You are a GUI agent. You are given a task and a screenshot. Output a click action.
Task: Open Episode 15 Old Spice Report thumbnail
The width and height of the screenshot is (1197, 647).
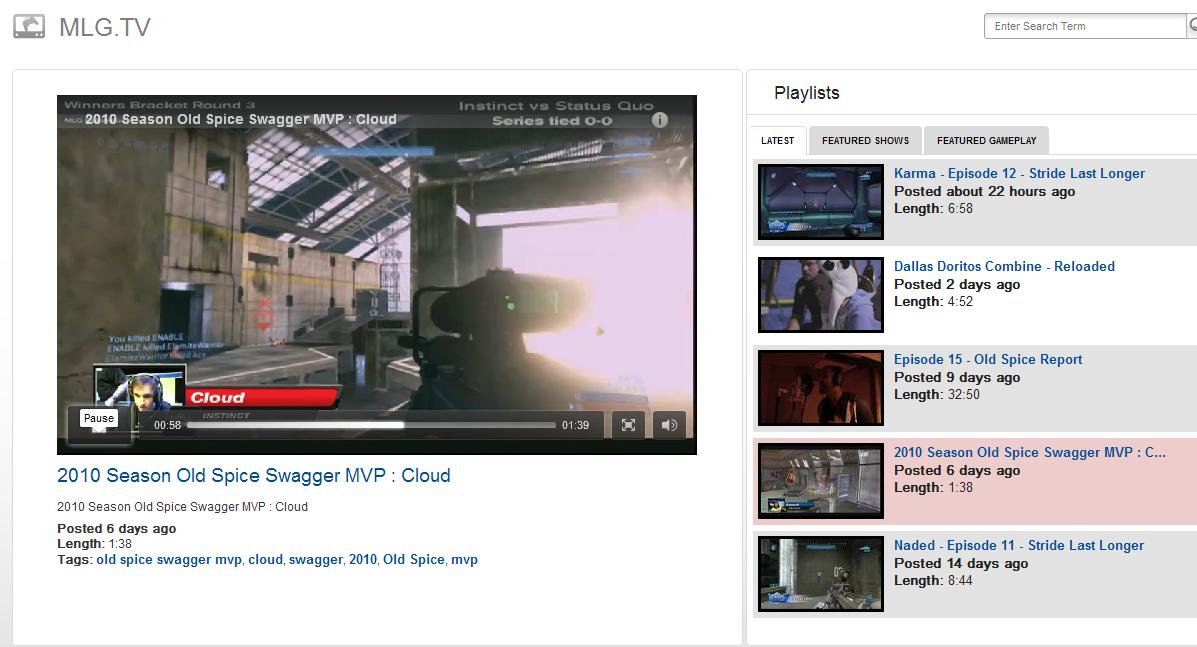821,388
